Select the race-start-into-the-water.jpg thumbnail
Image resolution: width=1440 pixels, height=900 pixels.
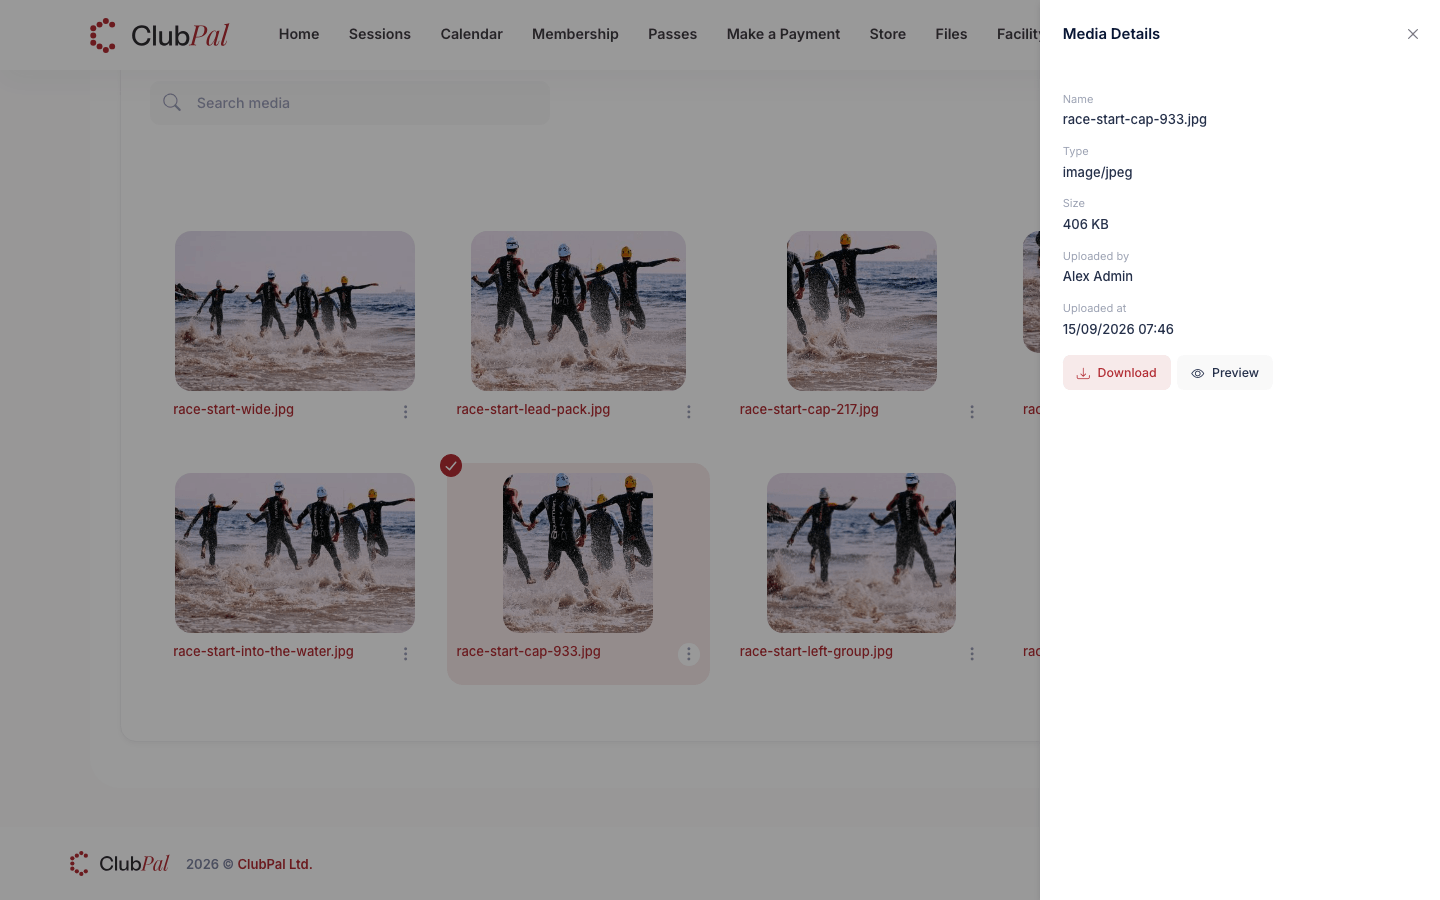tap(295, 553)
